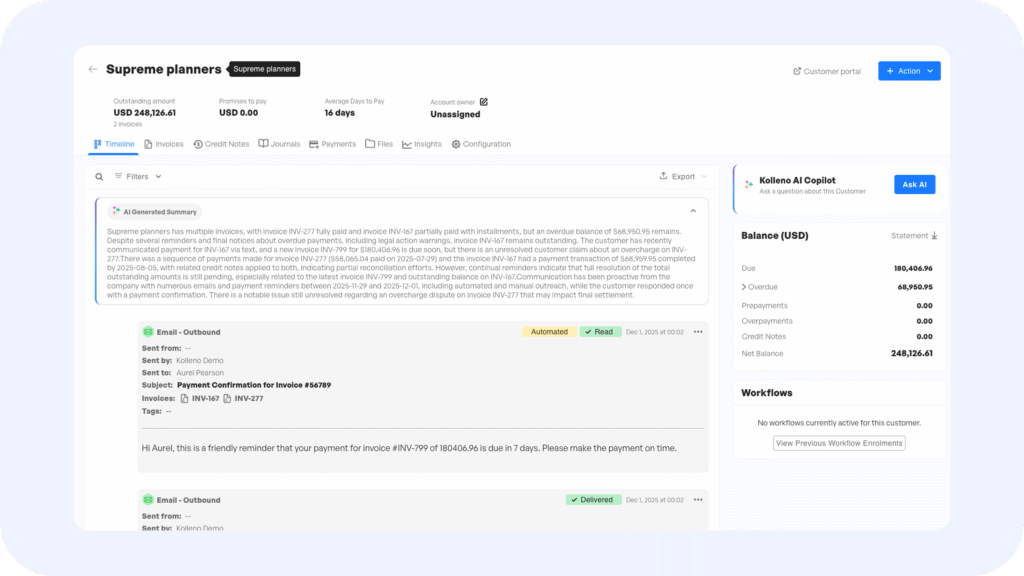Open the Export dropdown

coord(683,177)
